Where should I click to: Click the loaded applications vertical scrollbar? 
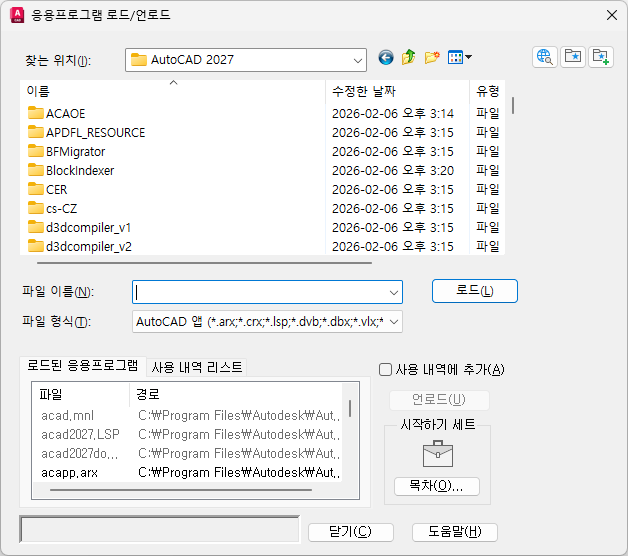350,409
